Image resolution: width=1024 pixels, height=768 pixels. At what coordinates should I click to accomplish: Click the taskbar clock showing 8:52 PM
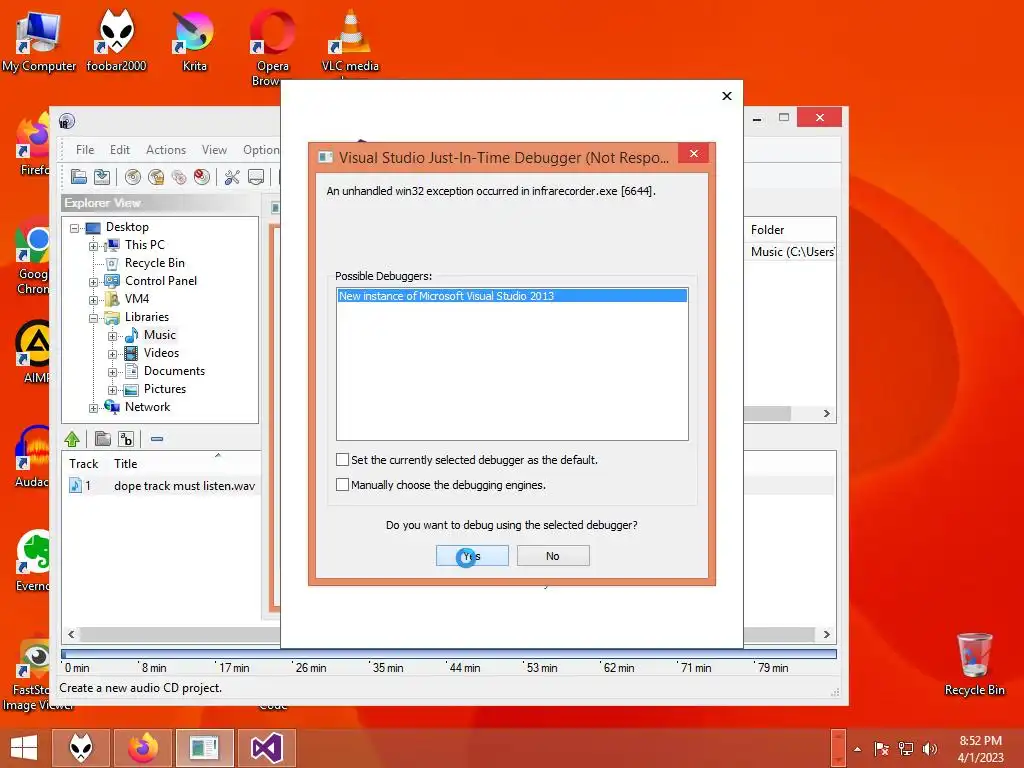(x=980, y=749)
